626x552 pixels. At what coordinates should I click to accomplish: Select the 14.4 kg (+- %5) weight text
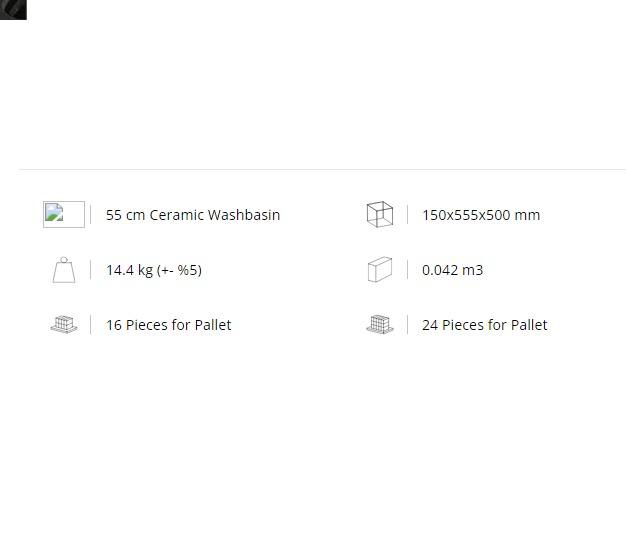pyautogui.click(x=154, y=270)
